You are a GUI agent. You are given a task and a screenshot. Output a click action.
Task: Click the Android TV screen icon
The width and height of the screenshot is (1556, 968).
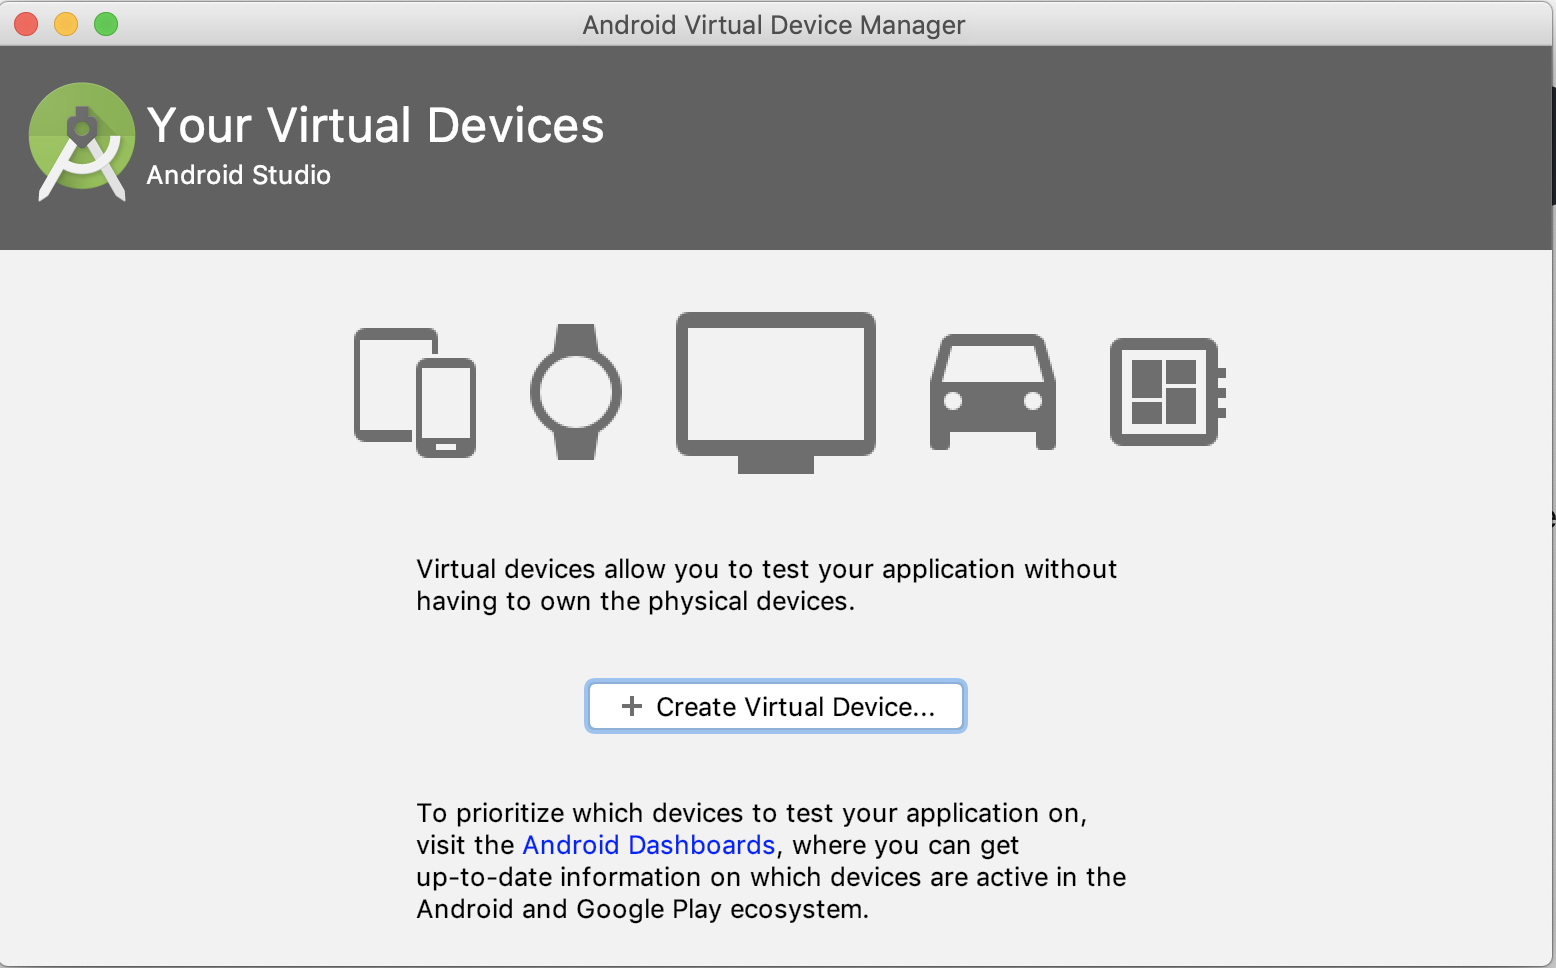pyautogui.click(x=776, y=392)
